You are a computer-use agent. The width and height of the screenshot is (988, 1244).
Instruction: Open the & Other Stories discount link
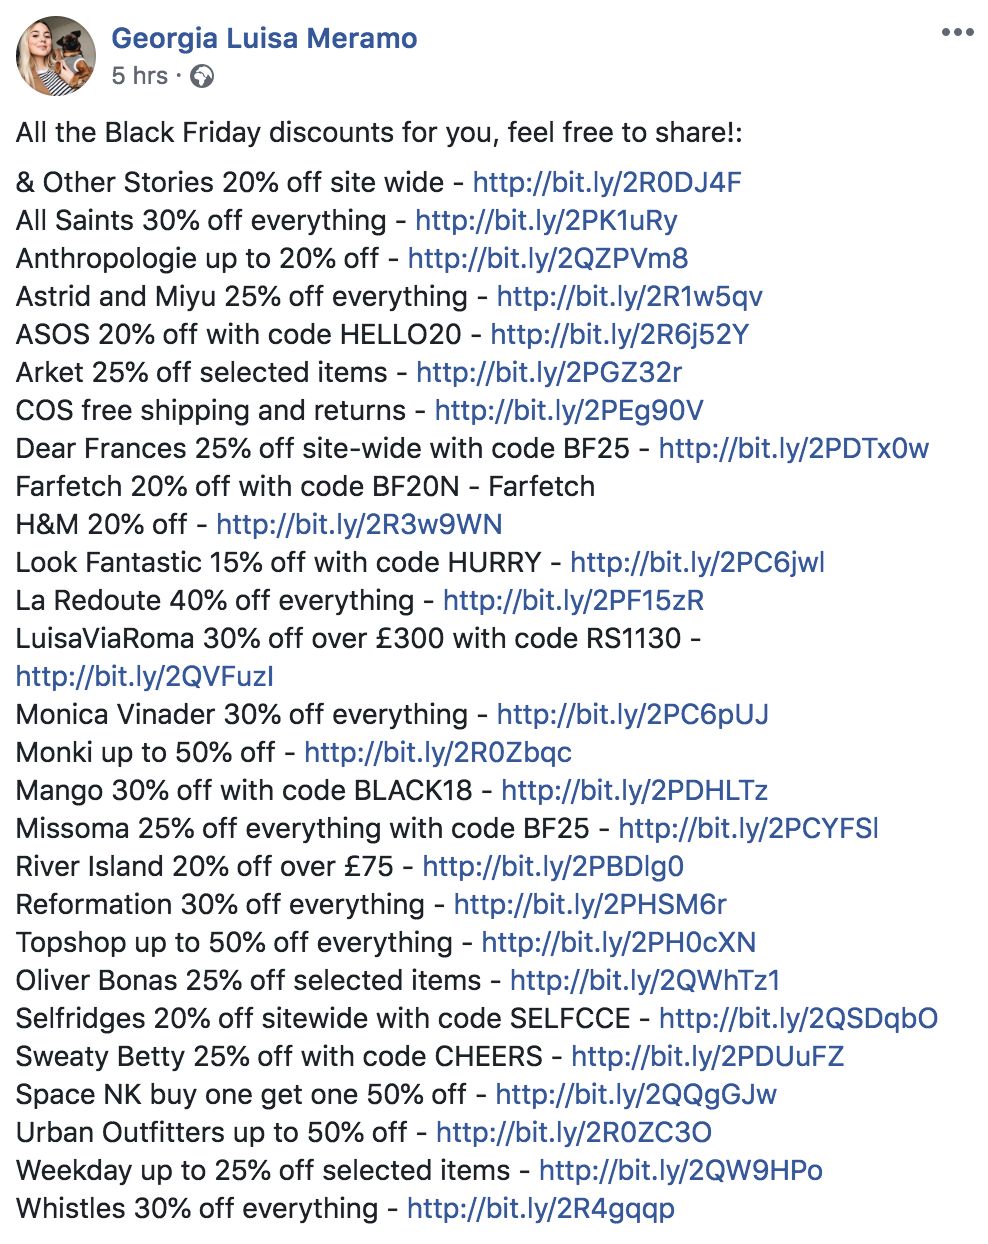[x=607, y=183]
